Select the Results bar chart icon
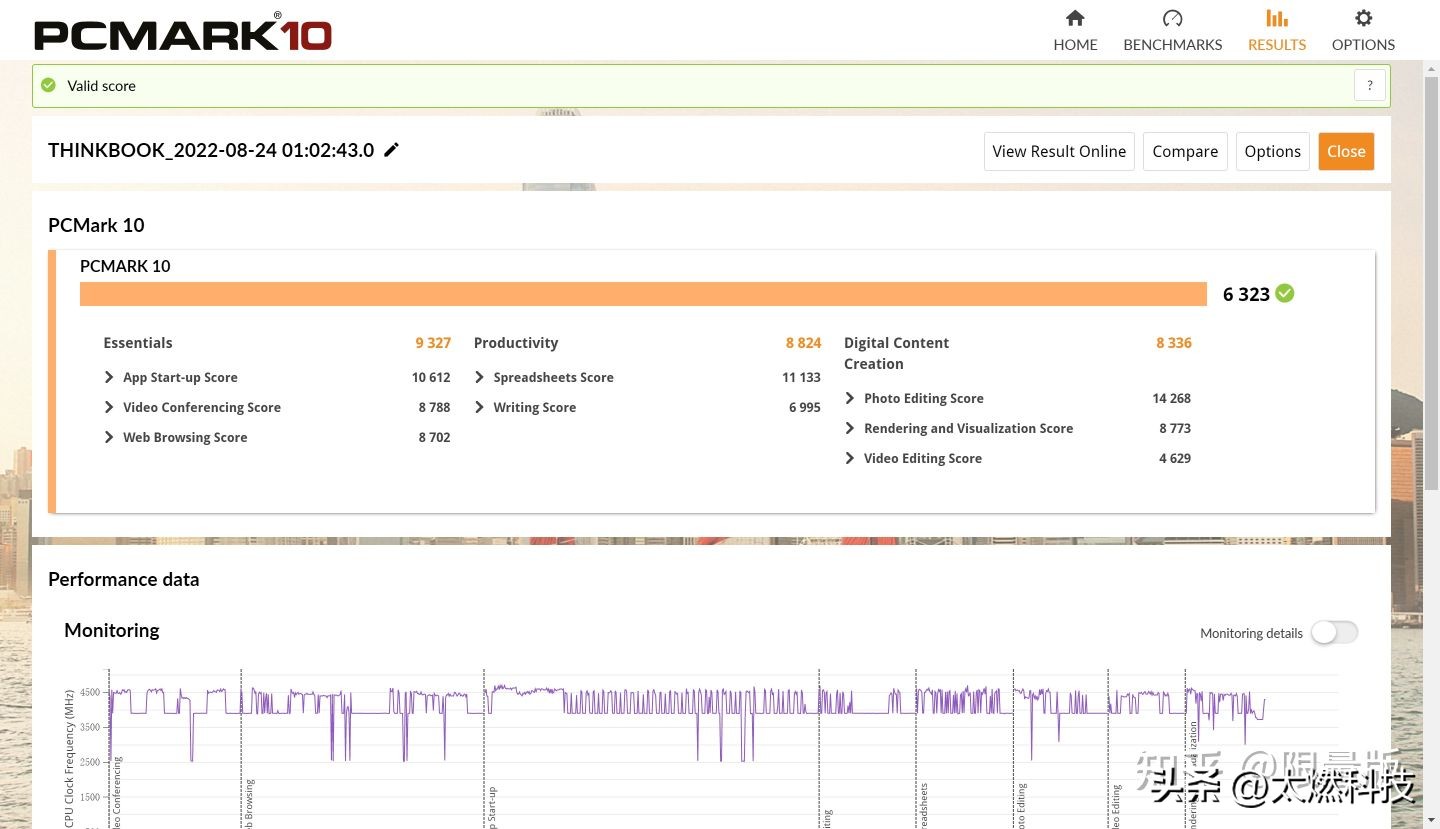1440x829 pixels. pos(1276,19)
